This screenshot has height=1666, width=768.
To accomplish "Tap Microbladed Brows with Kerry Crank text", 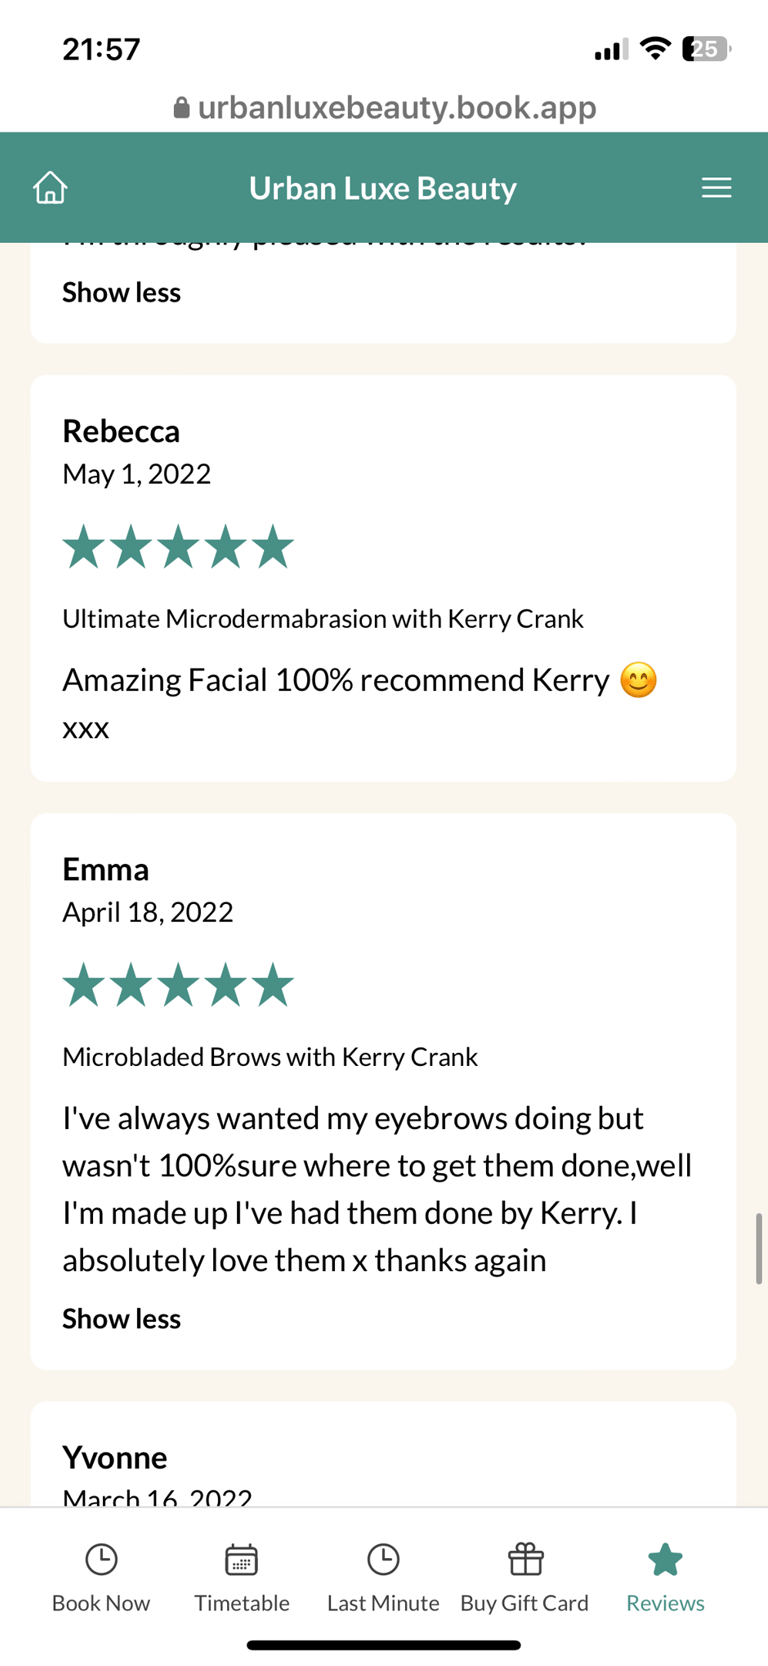I will (270, 1057).
